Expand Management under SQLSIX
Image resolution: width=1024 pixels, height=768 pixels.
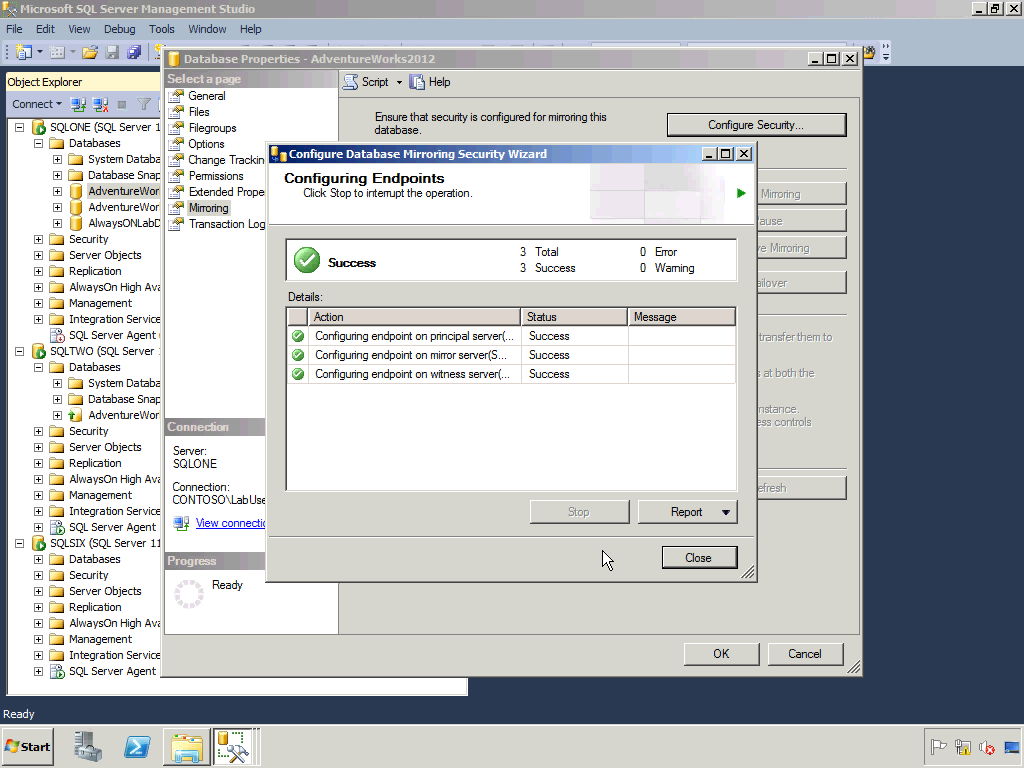39,639
